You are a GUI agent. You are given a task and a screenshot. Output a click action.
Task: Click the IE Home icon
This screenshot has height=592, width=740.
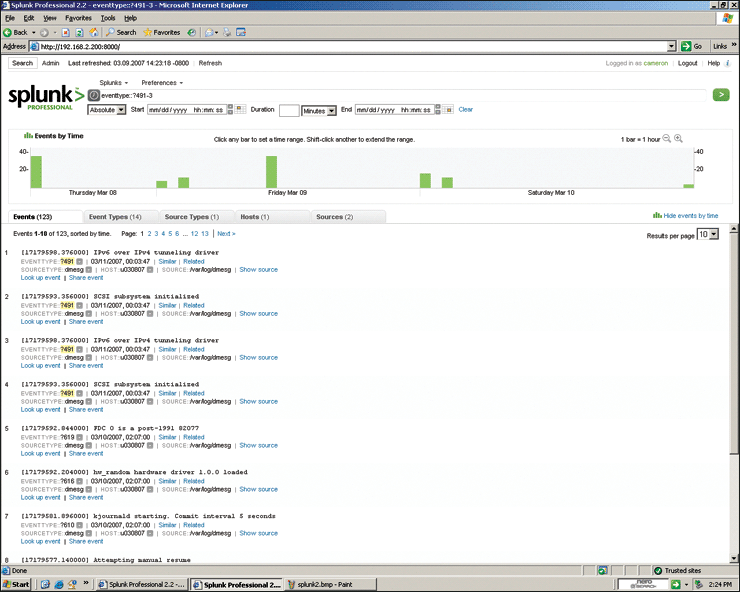pos(93,32)
